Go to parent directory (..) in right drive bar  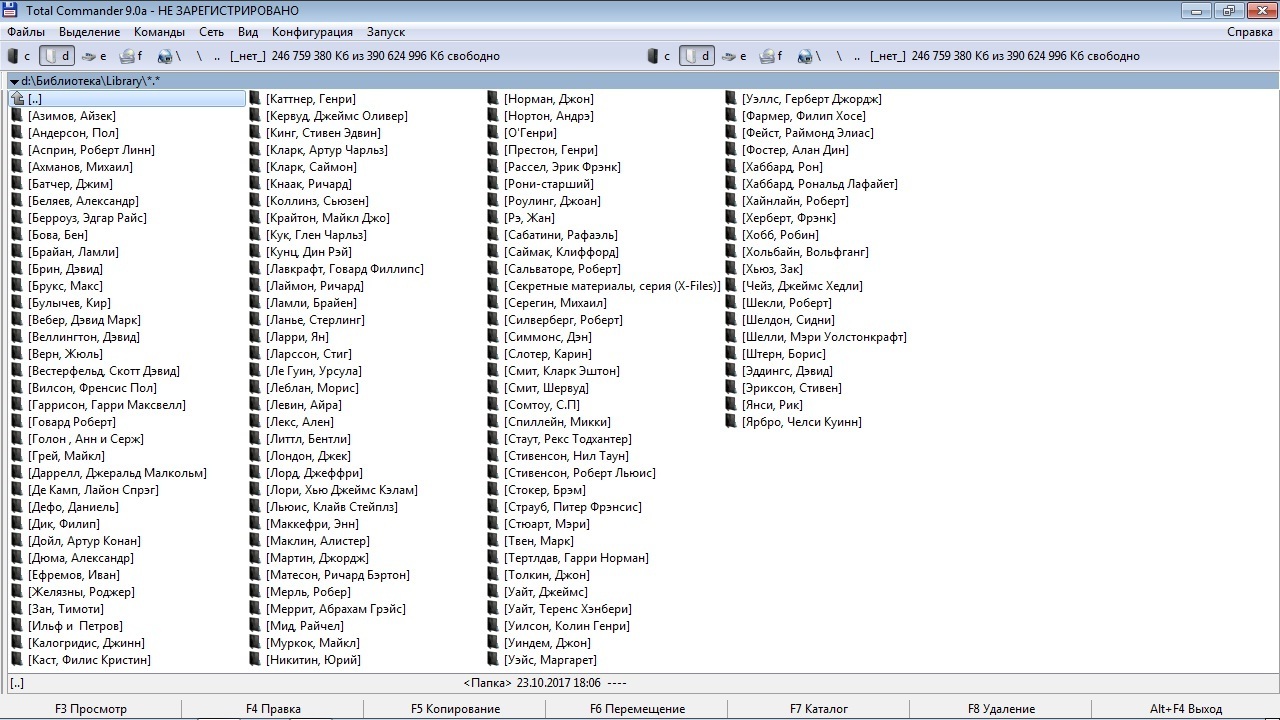tap(857, 56)
